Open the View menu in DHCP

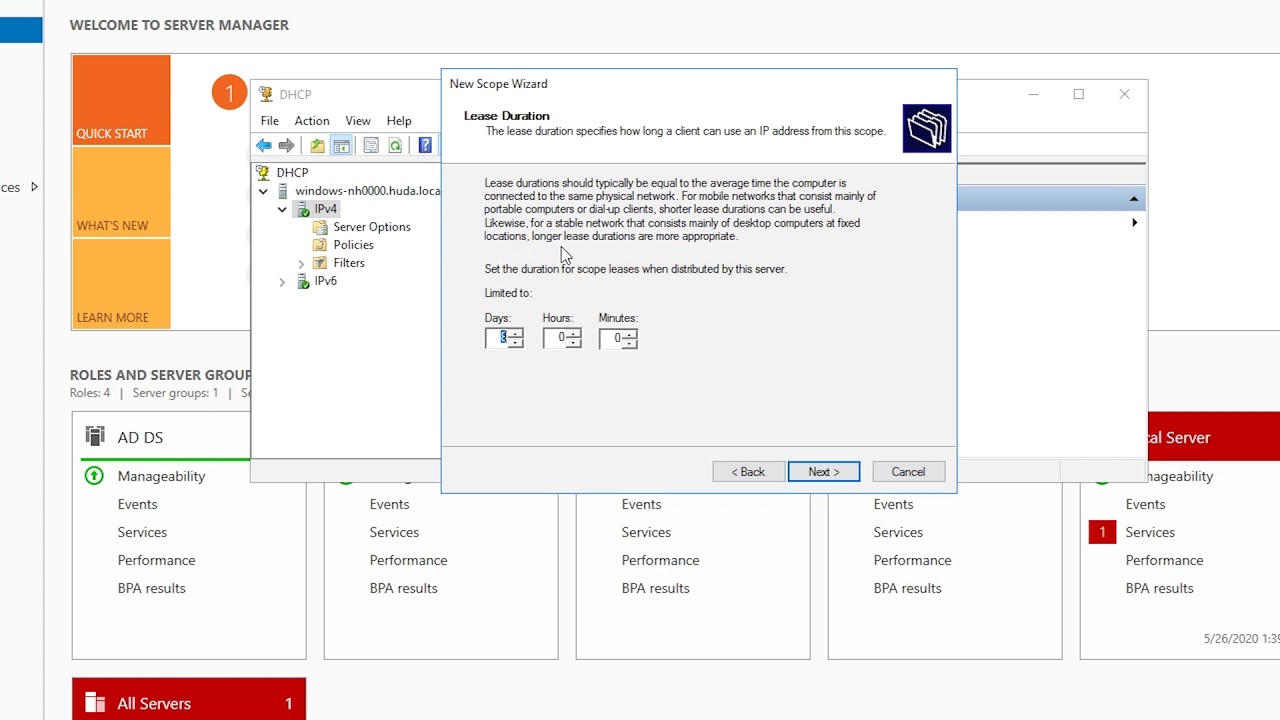coord(358,120)
